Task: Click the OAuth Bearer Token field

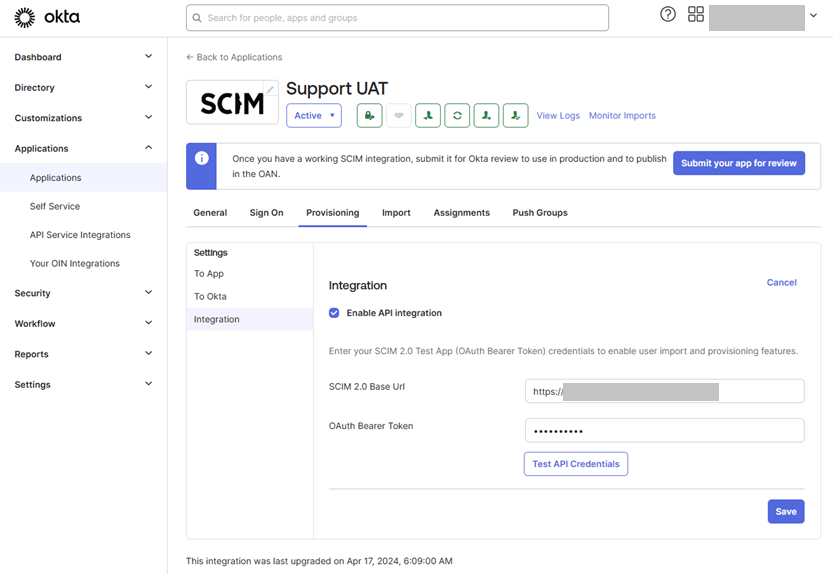Action: click(x=664, y=430)
